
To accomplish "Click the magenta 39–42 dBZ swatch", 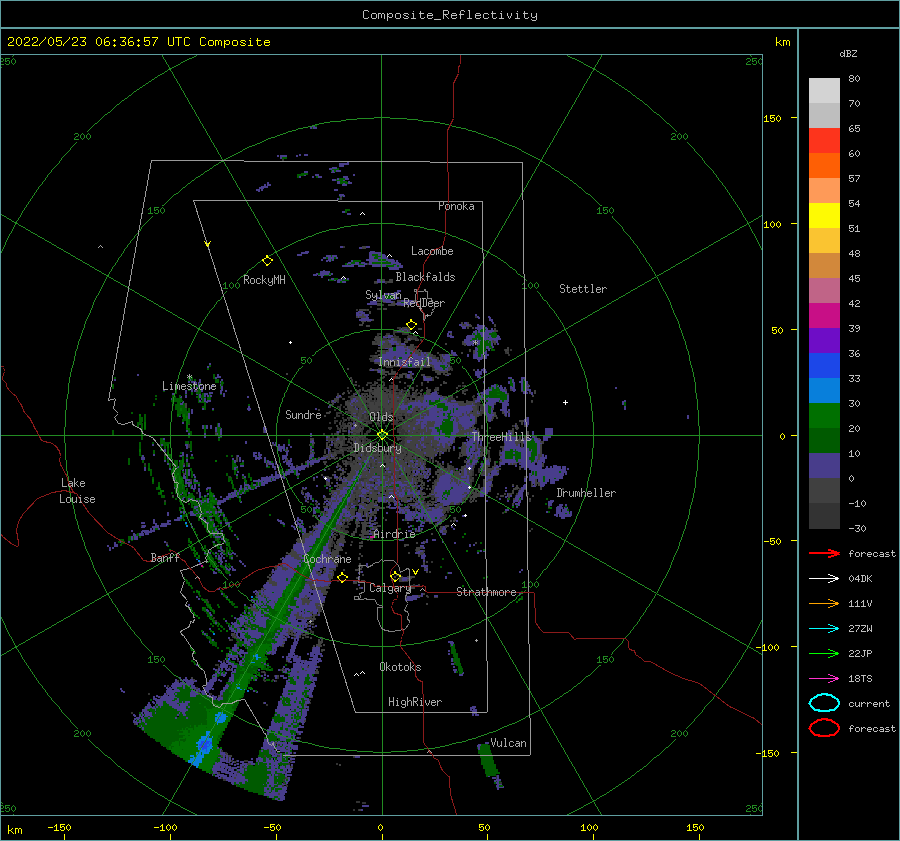I will (824, 316).
